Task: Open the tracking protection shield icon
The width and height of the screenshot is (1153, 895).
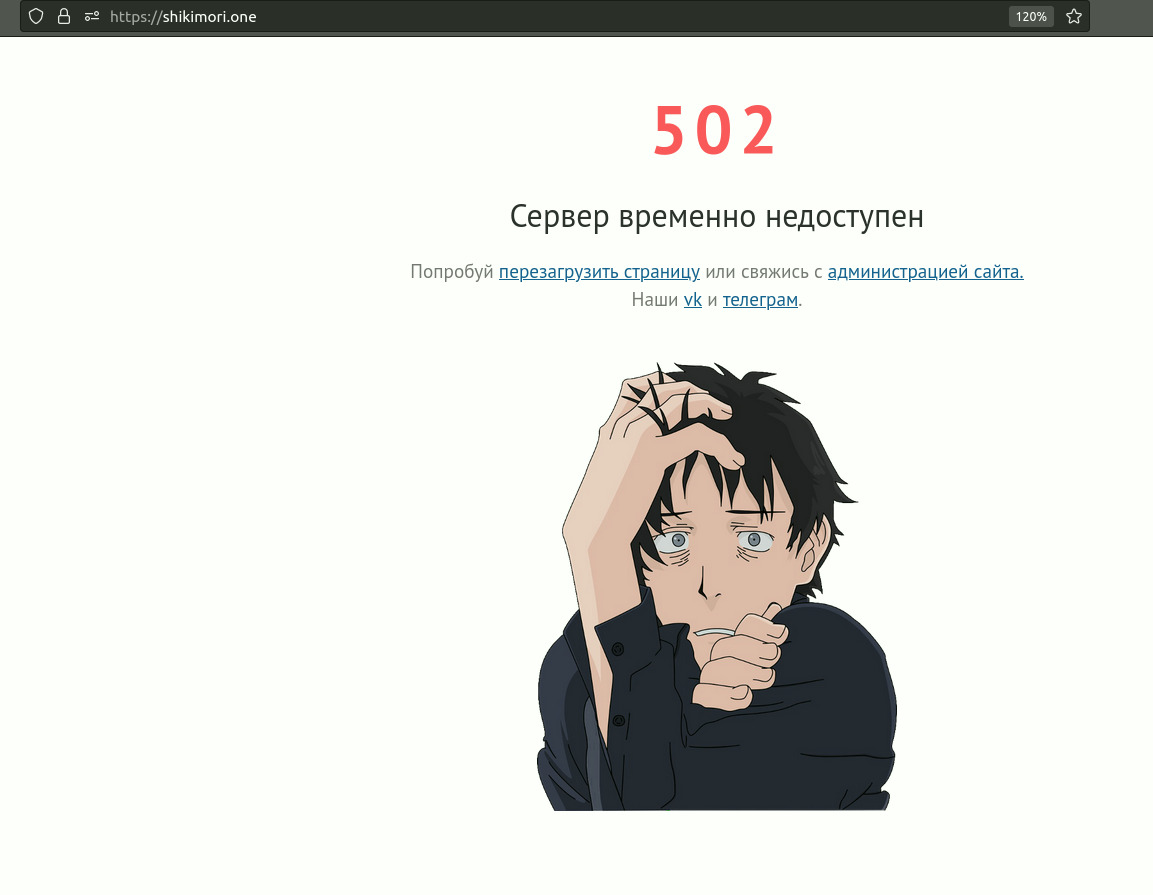Action: (x=36, y=16)
